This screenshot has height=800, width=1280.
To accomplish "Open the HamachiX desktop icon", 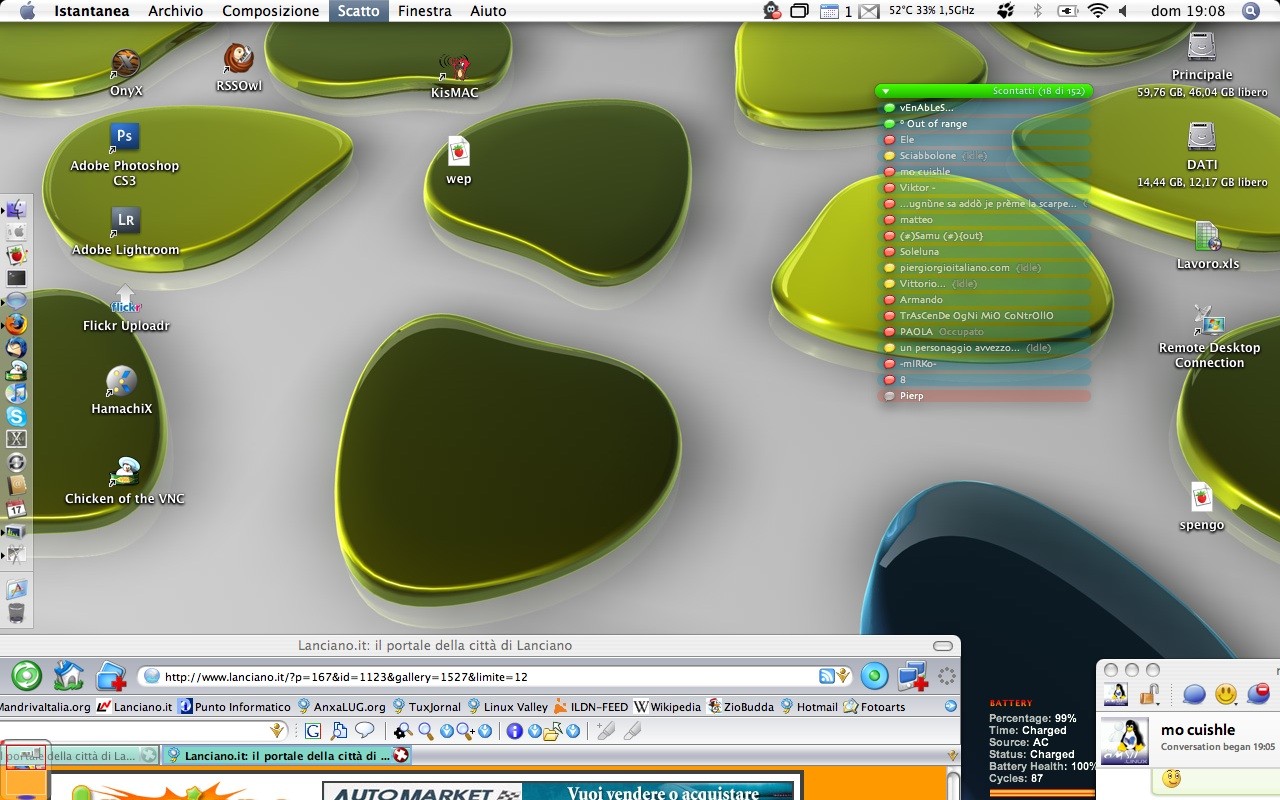I will point(121,381).
